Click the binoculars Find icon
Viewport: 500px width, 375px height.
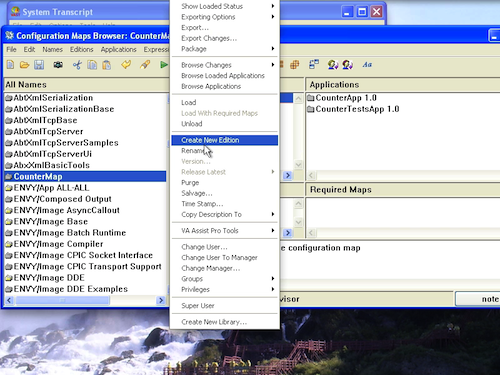point(58,64)
